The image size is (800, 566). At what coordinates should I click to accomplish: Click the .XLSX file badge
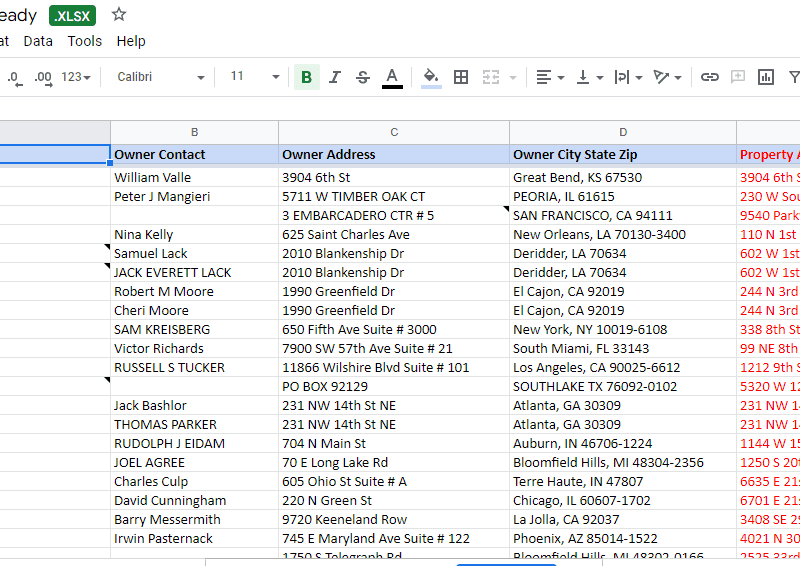point(73,15)
